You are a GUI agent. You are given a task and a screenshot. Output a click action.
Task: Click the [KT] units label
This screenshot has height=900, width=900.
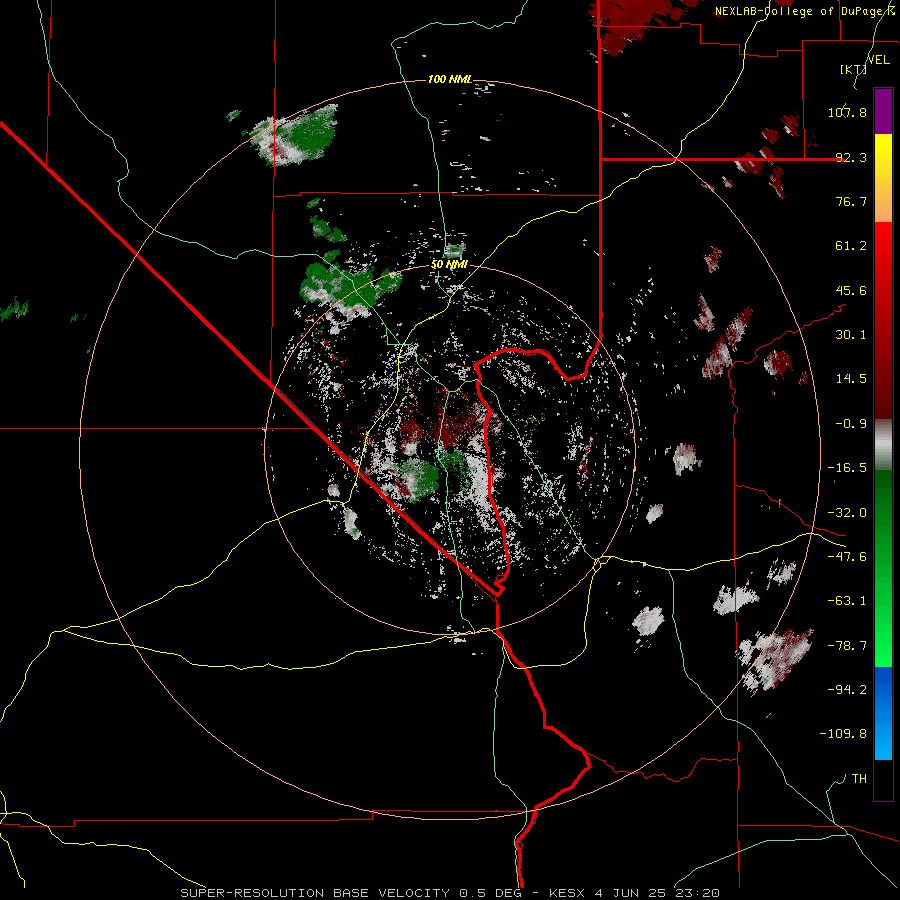pyautogui.click(x=854, y=69)
